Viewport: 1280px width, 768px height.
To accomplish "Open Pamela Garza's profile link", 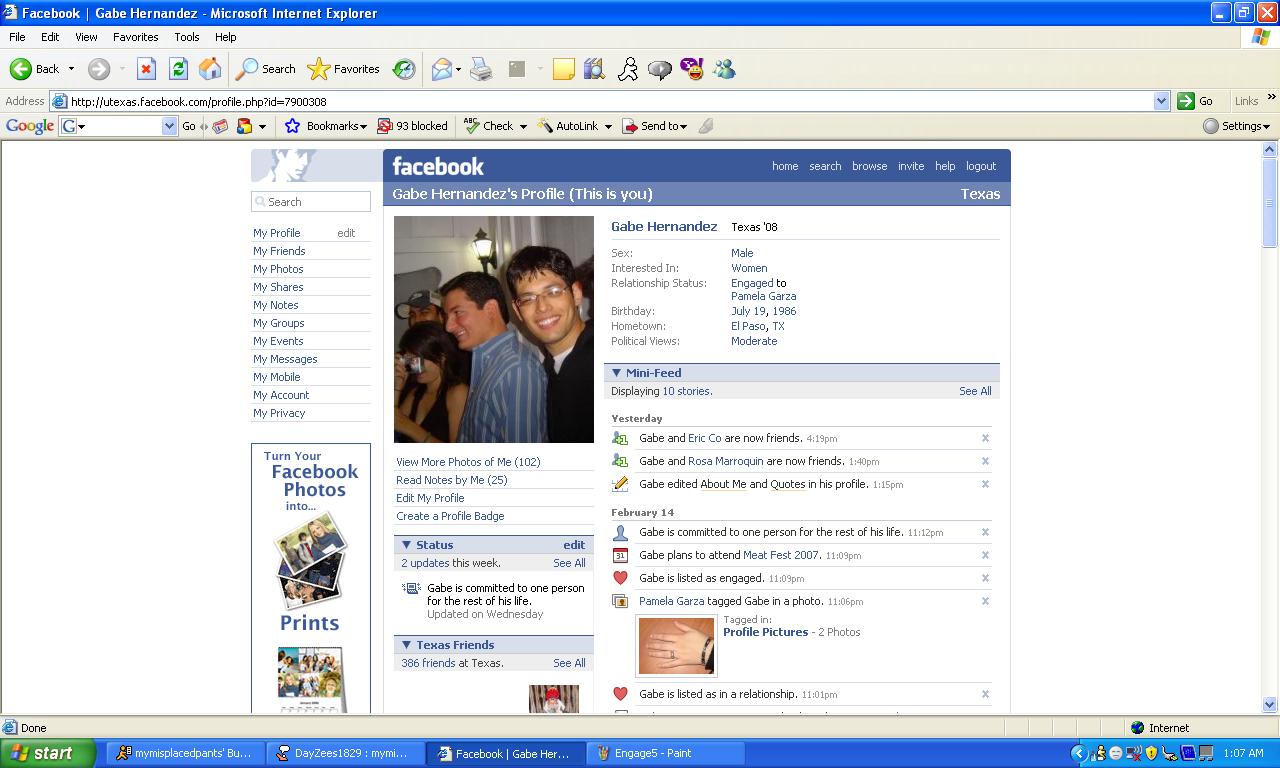I will click(x=763, y=296).
